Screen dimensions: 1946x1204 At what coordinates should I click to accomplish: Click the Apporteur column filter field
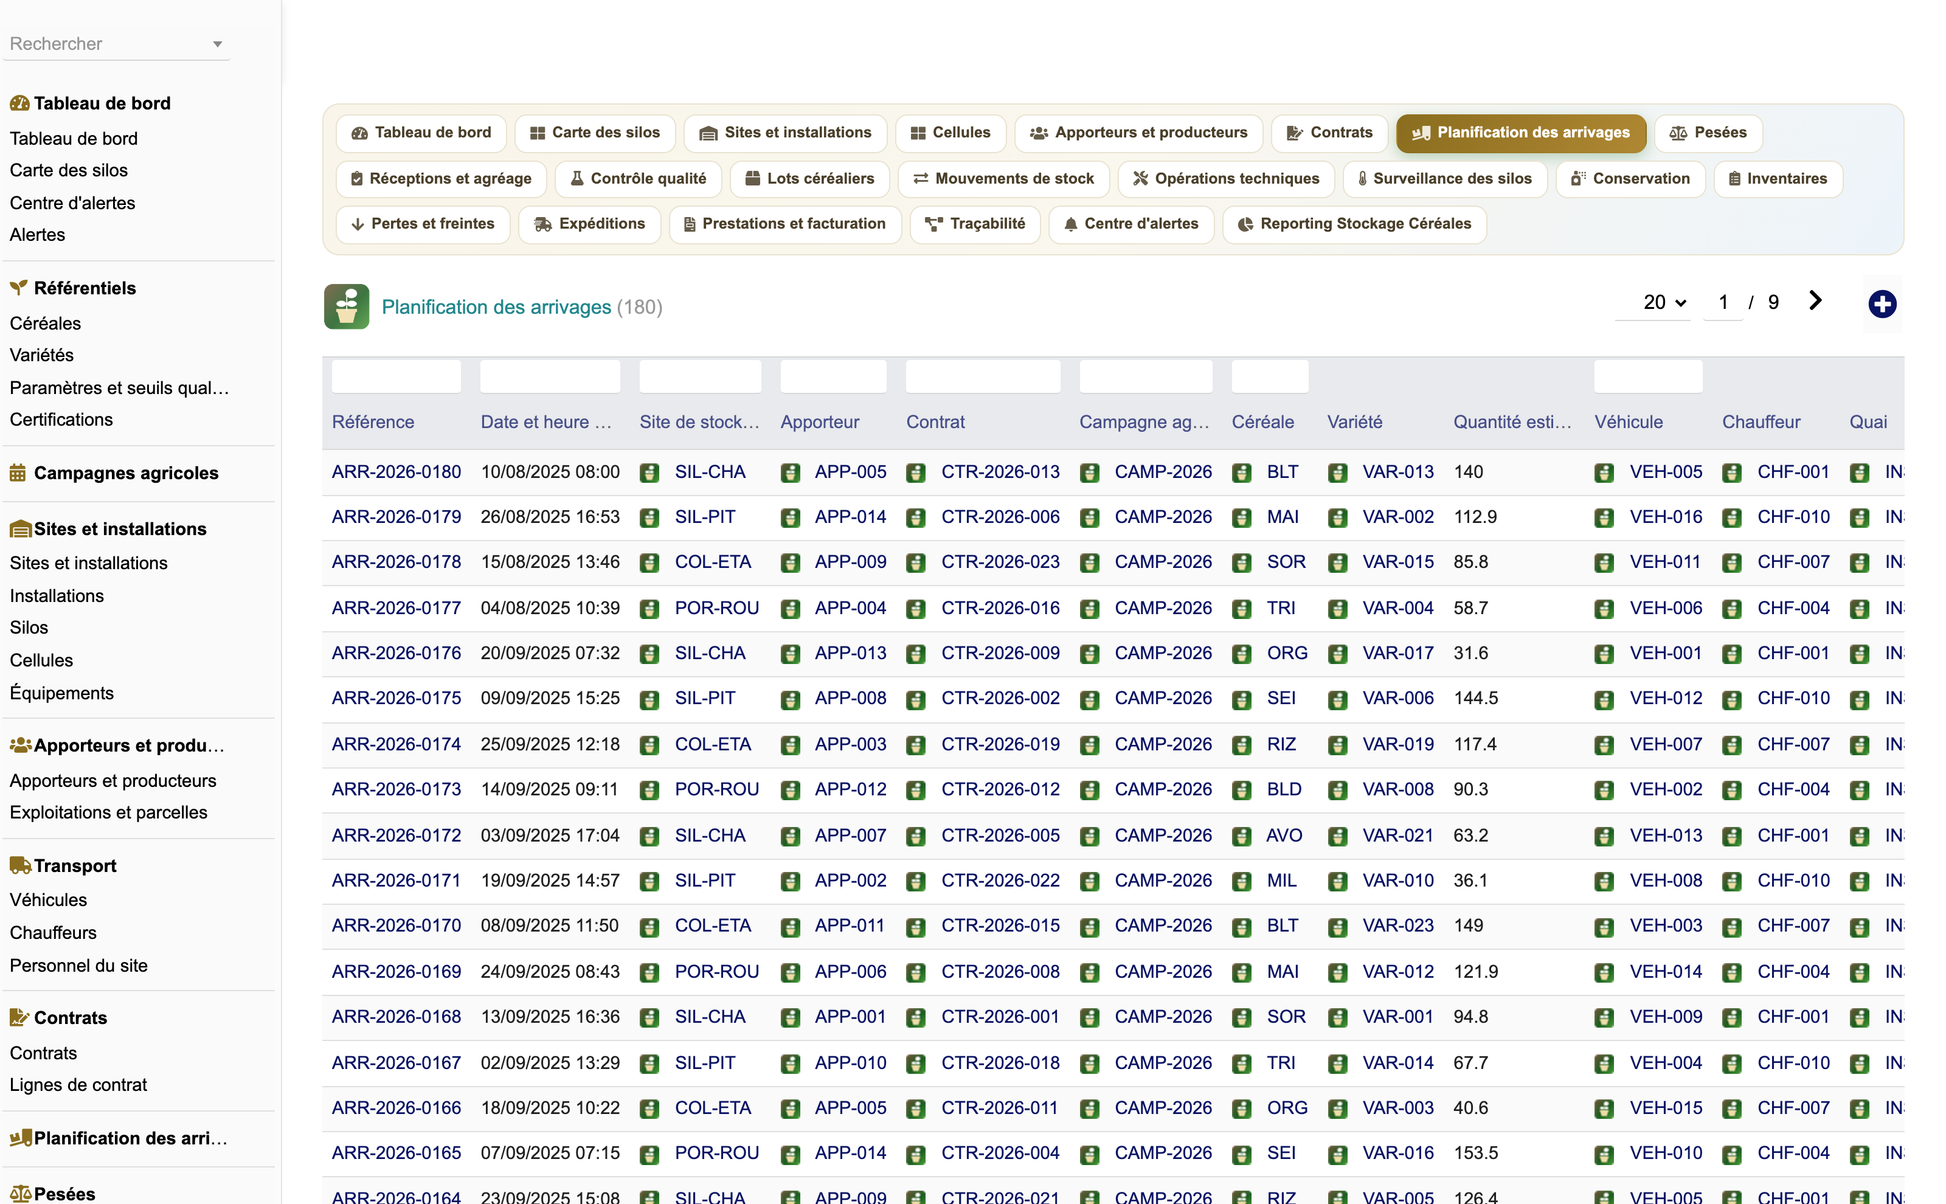[x=833, y=377]
